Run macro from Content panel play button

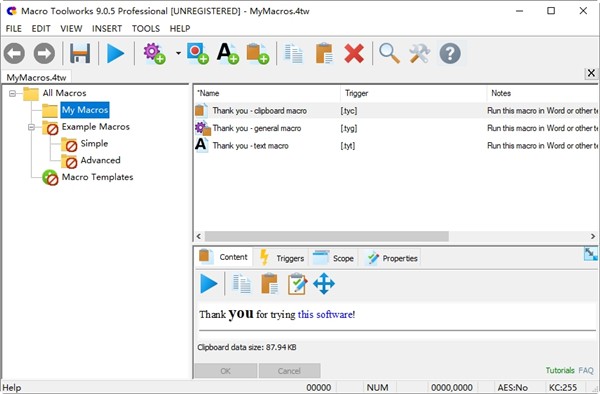coord(209,284)
